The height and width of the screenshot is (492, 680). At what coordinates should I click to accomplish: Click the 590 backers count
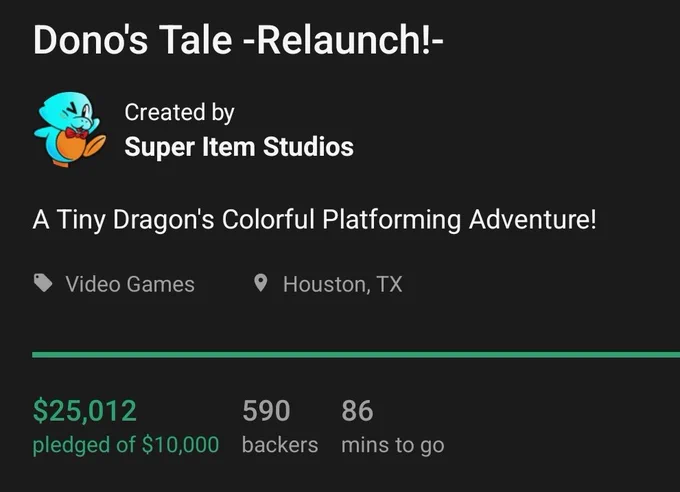click(266, 410)
